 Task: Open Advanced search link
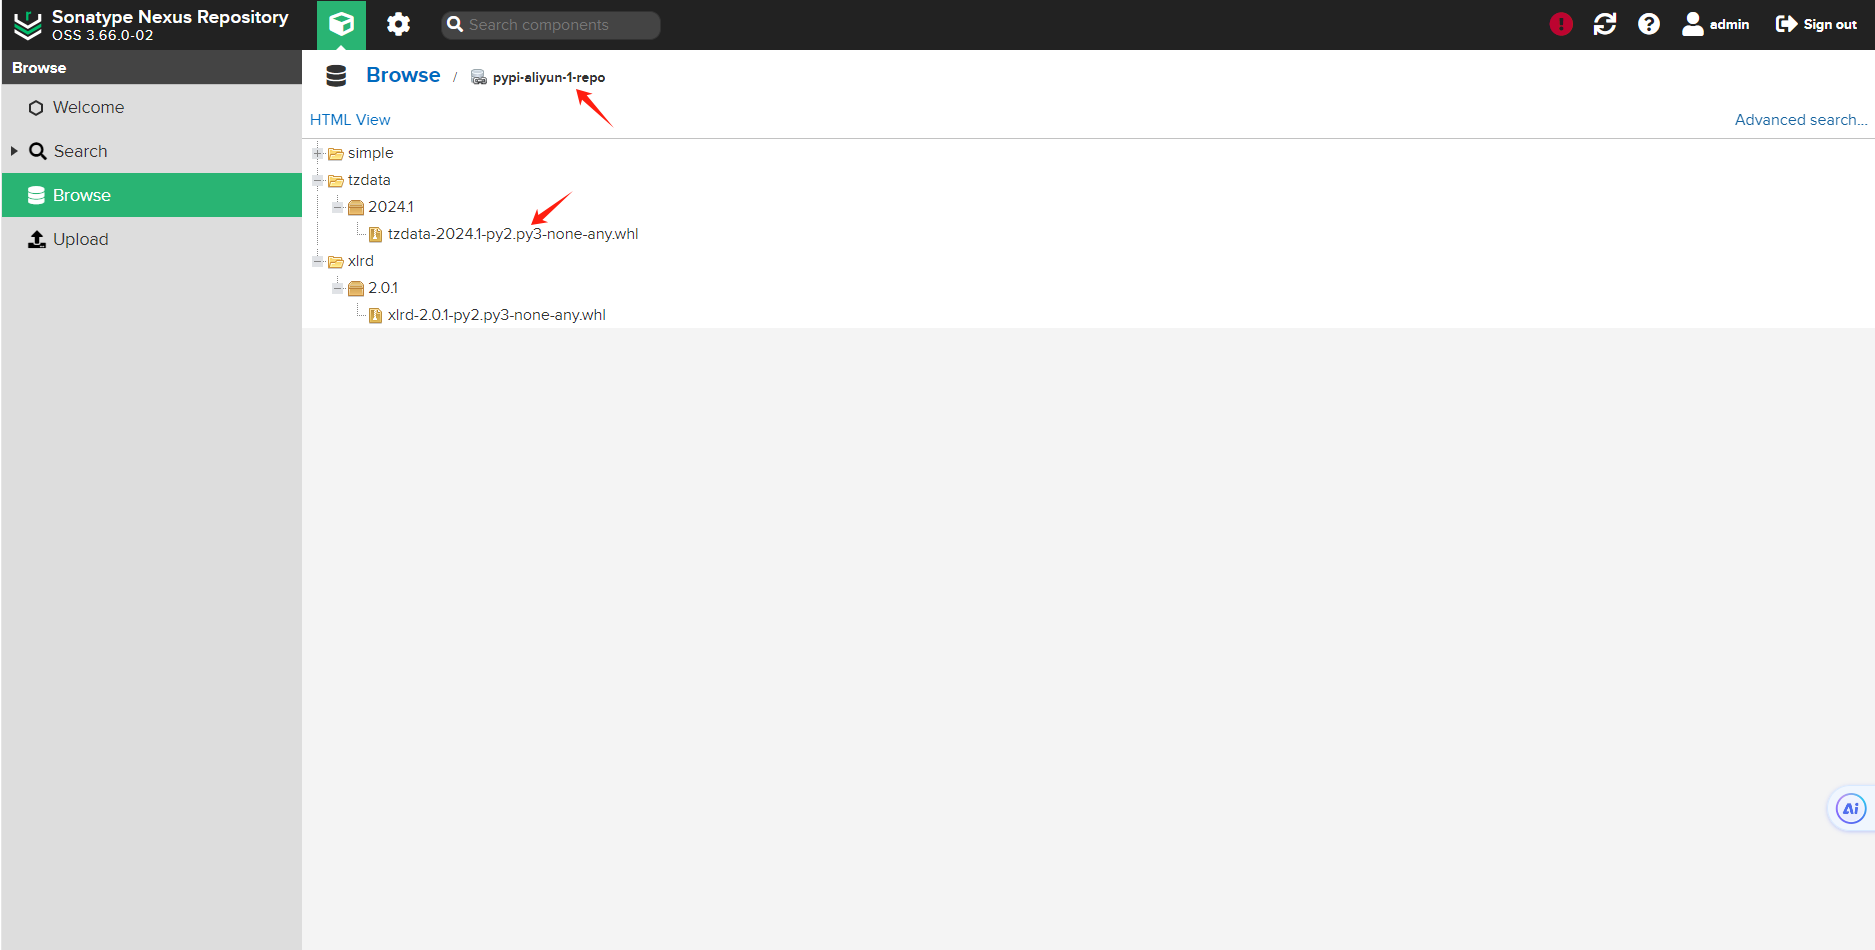coord(1801,119)
